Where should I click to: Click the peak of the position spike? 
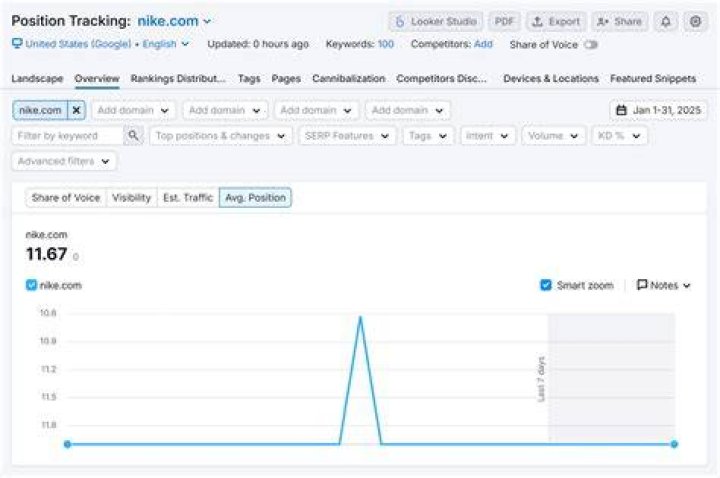pyautogui.click(x=360, y=317)
